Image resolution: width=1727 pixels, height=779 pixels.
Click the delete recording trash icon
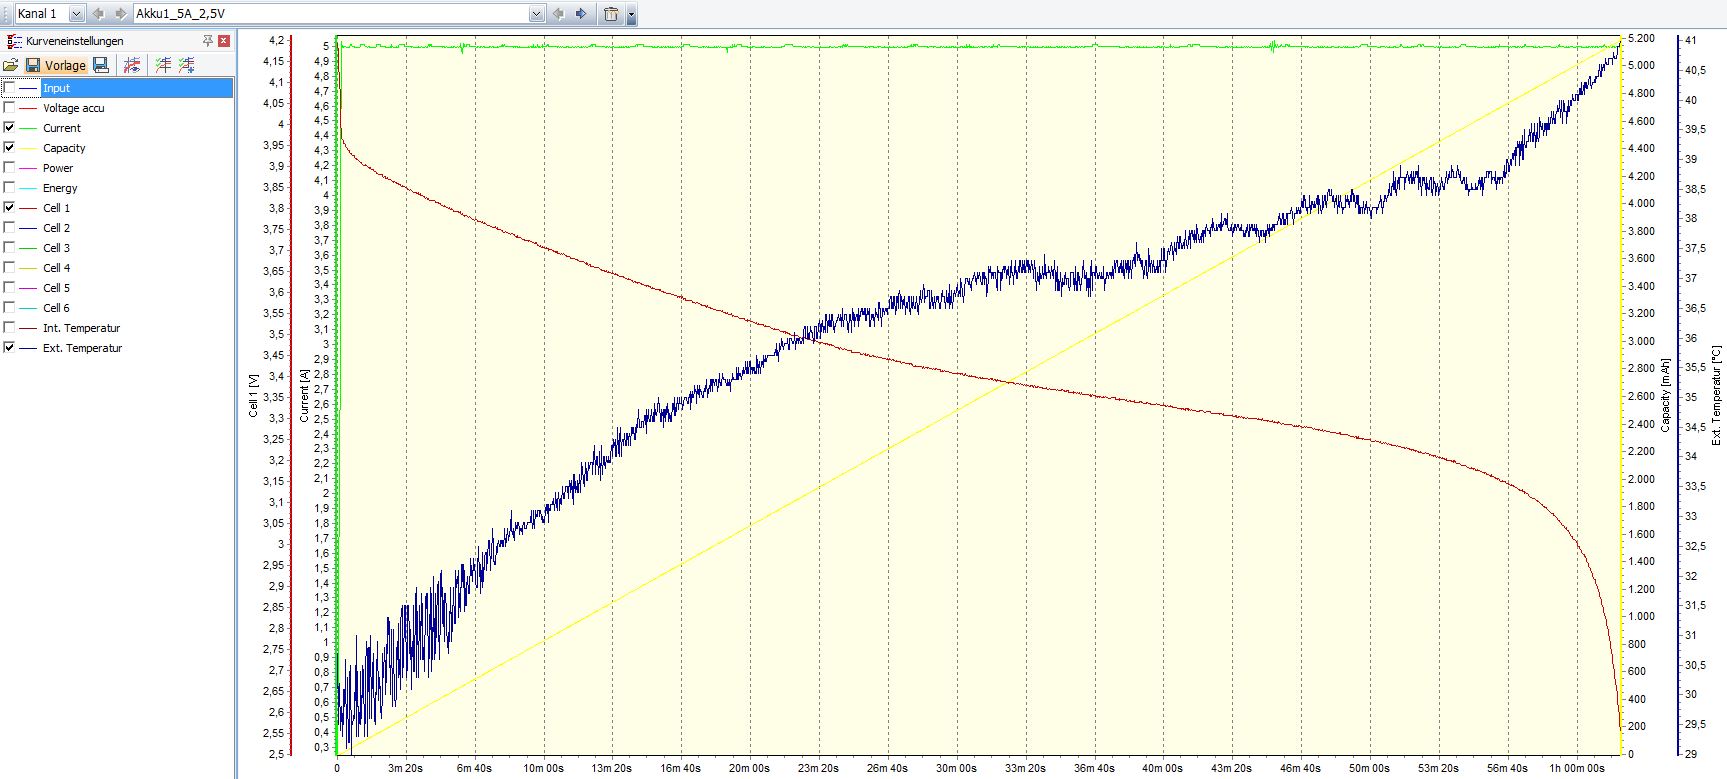tap(611, 14)
